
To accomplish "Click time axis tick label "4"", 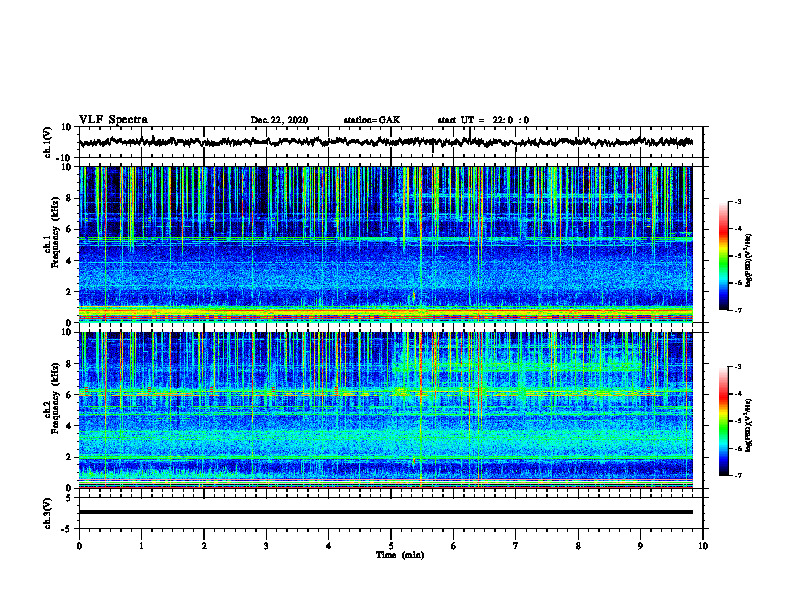I will pyautogui.click(x=329, y=546).
